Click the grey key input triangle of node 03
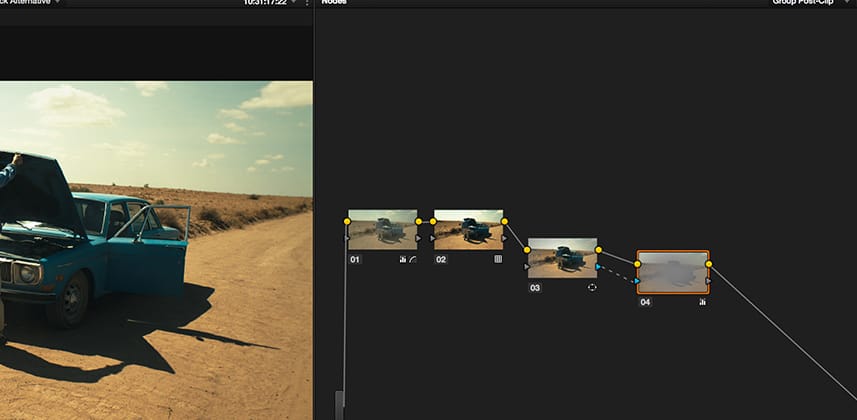Viewport: 857px width, 420px height. (527, 267)
